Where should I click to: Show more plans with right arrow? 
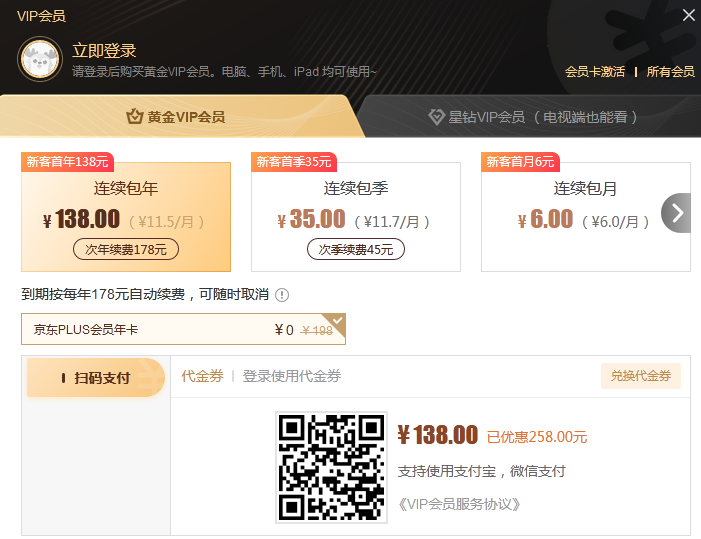[676, 213]
